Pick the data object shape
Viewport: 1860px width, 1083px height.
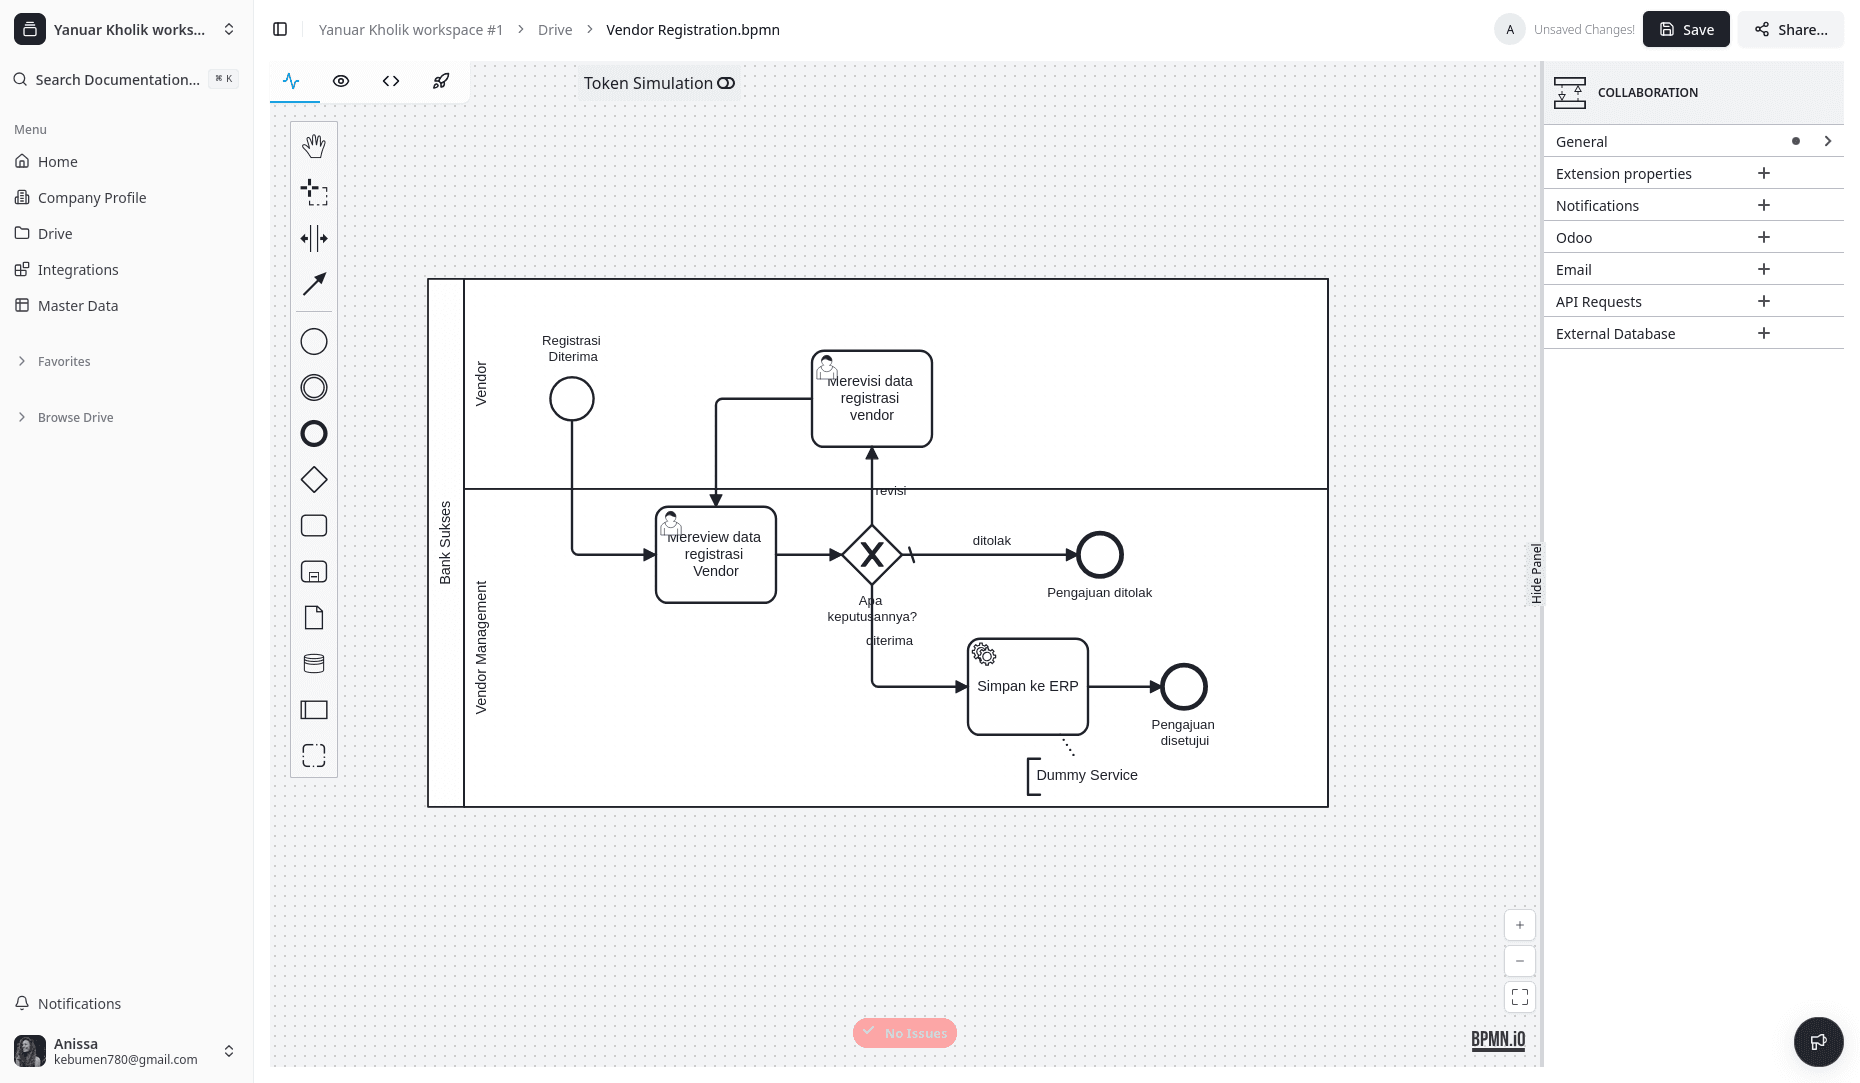click(x=314, y=618)
